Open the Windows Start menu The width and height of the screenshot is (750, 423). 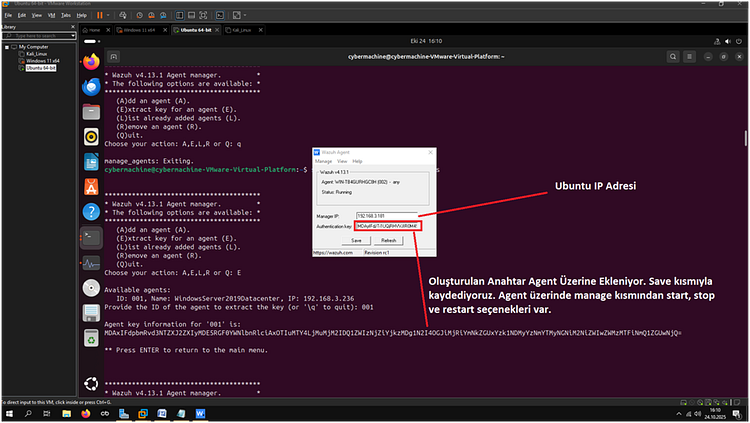tap(9, 414)
